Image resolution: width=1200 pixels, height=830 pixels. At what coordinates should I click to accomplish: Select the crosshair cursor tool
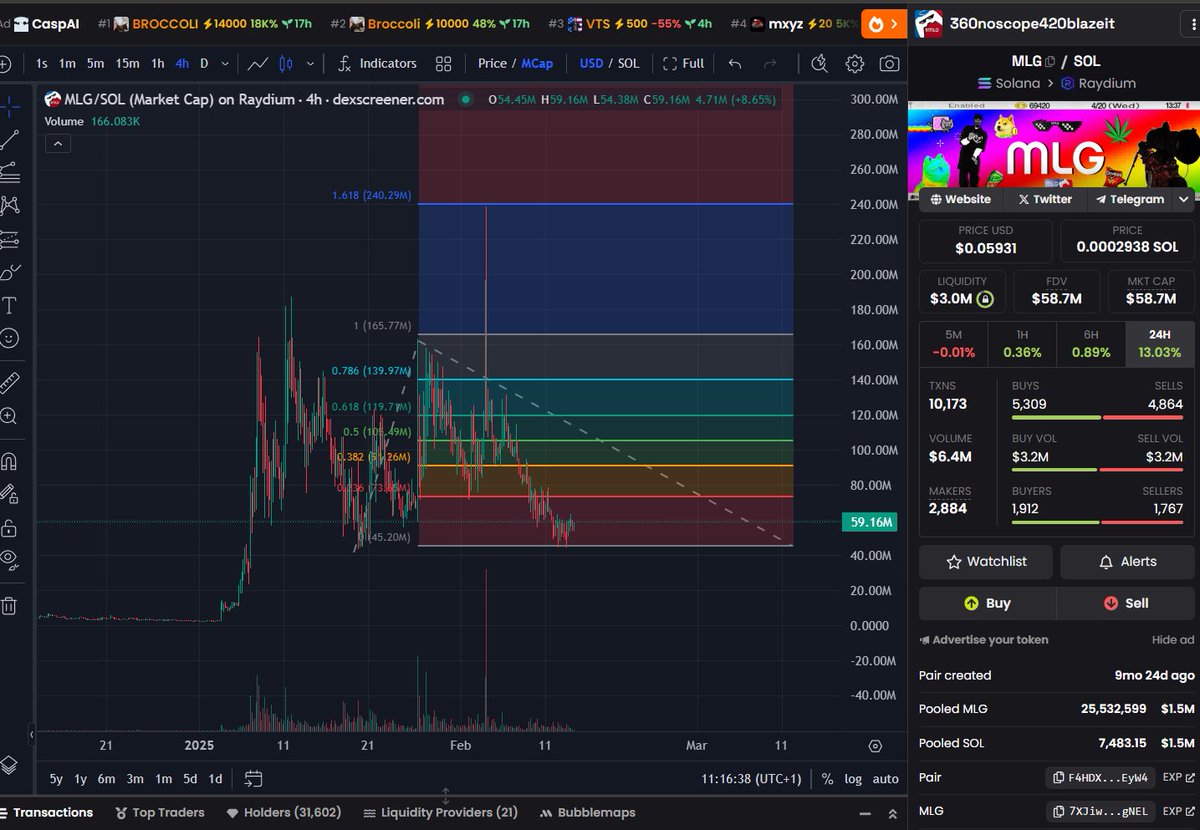coord(9,105)
